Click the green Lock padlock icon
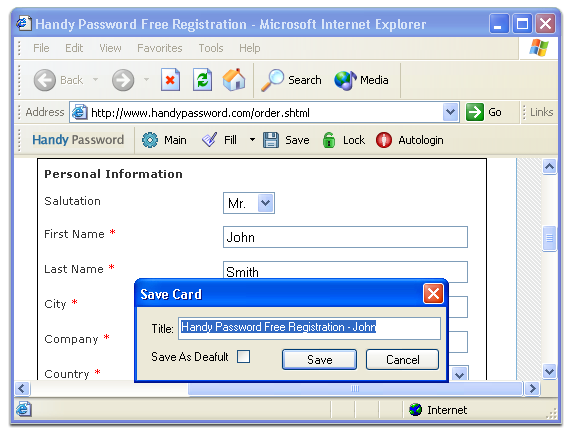569x433 pixels. [329, 140]
